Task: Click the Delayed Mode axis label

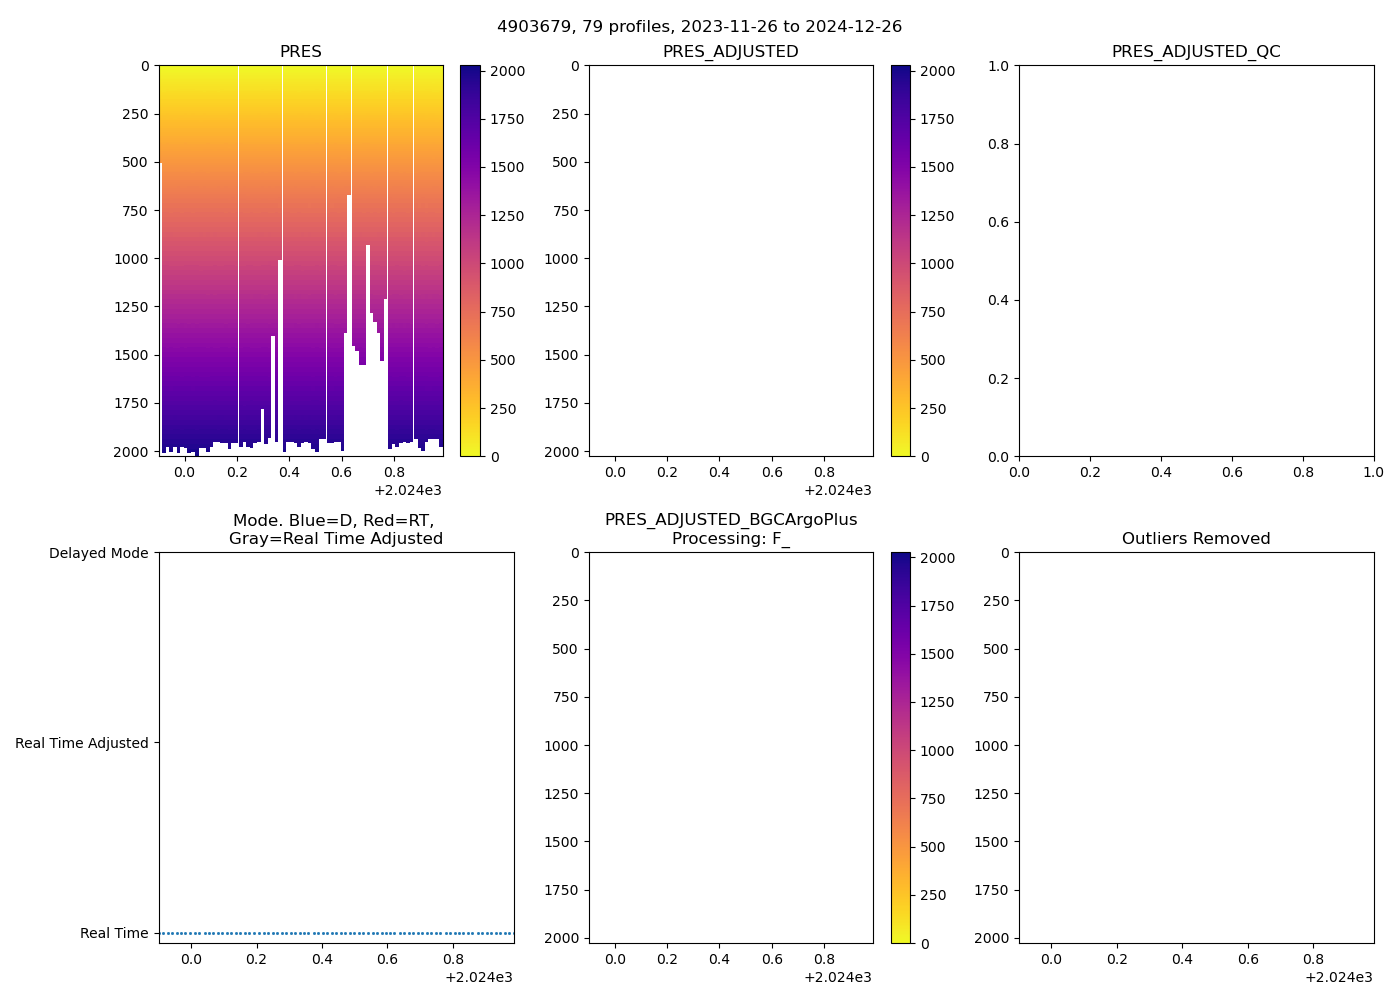Action: (x=98, y=553)
